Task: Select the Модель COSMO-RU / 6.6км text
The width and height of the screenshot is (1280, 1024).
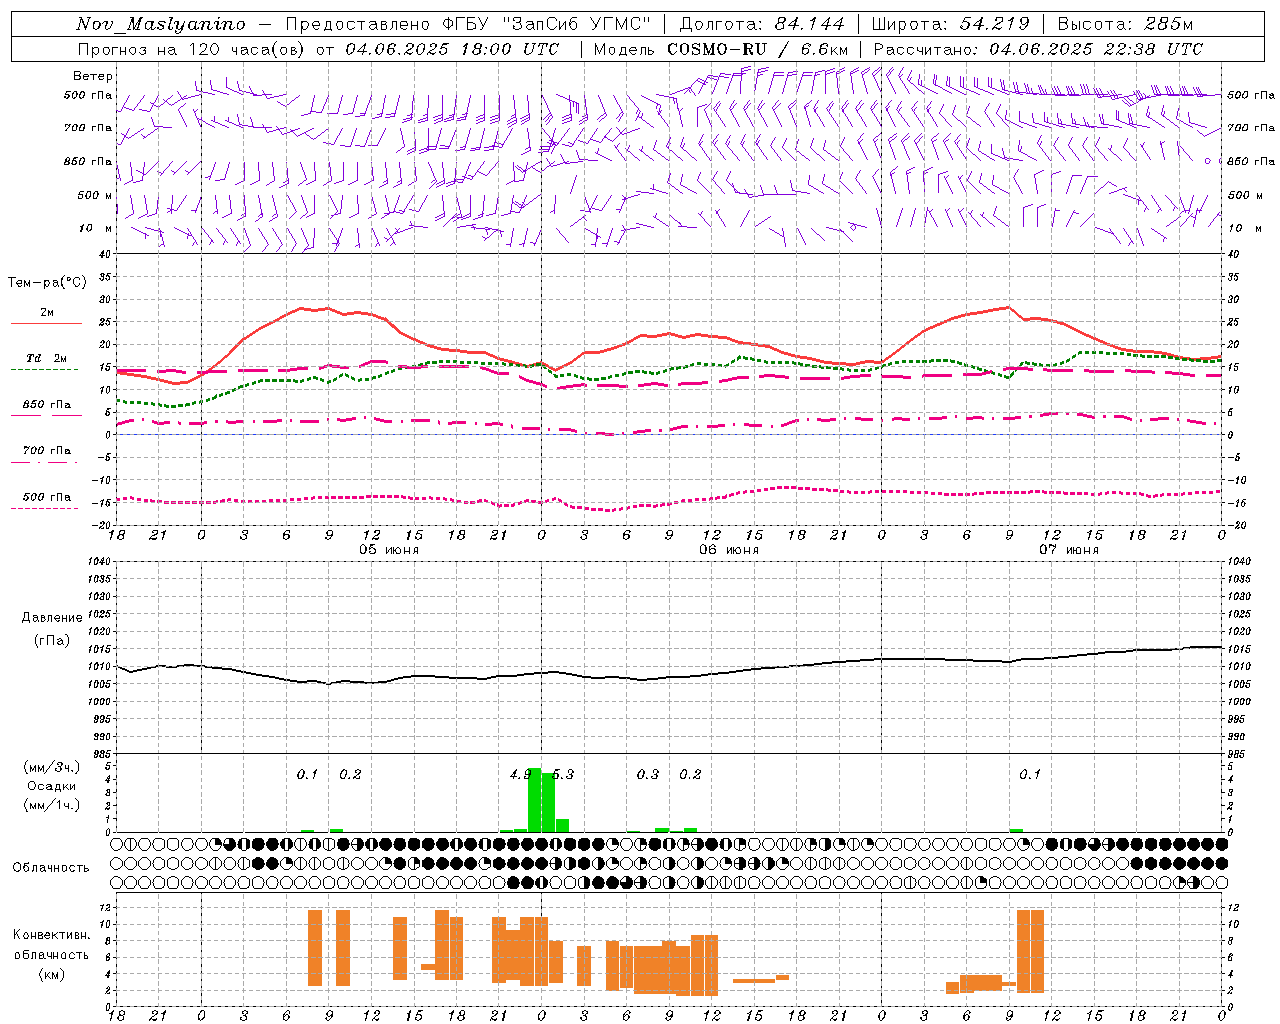Action: pos(721,49)
